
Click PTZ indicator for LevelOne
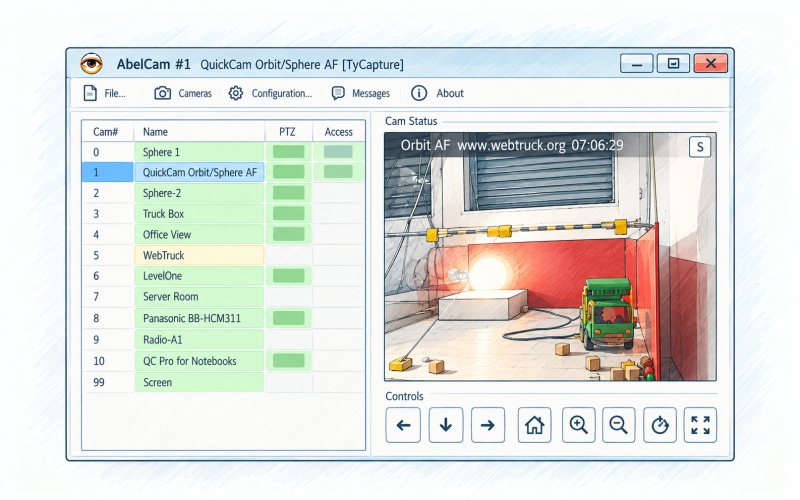[x=289, y=276]
